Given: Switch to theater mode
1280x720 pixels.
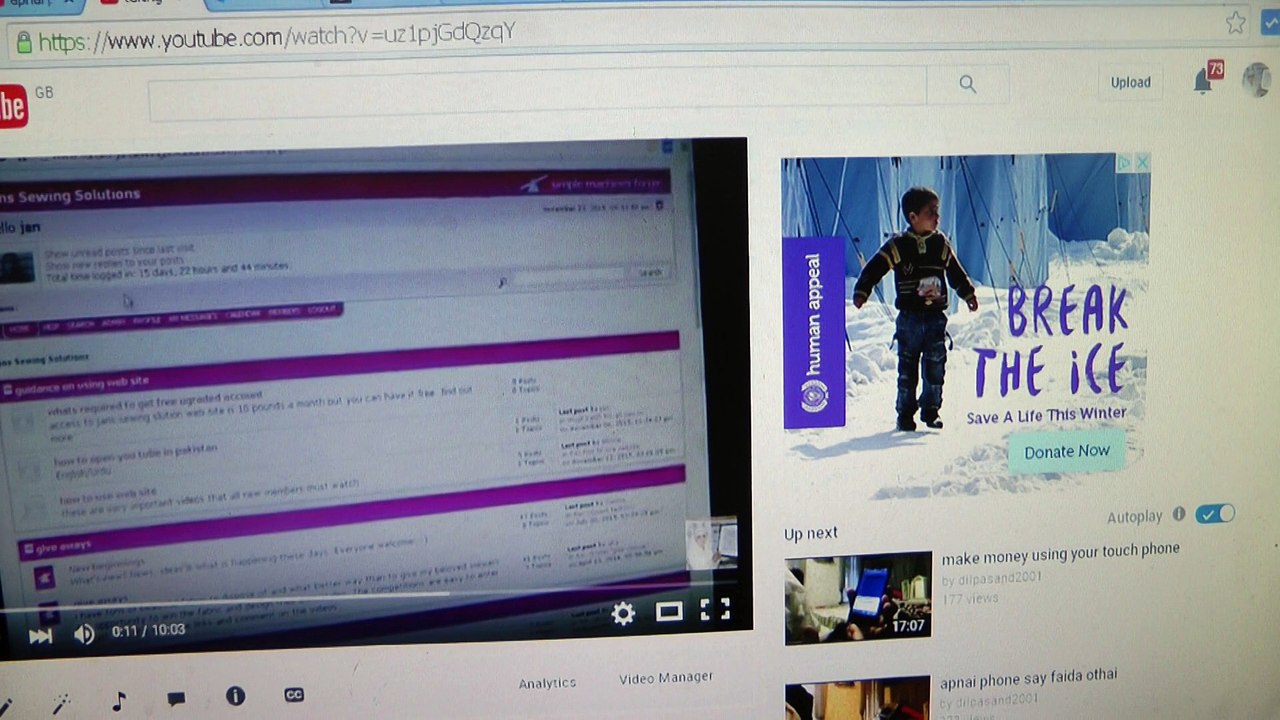Looking at the screenshot, I should (668, 611).
